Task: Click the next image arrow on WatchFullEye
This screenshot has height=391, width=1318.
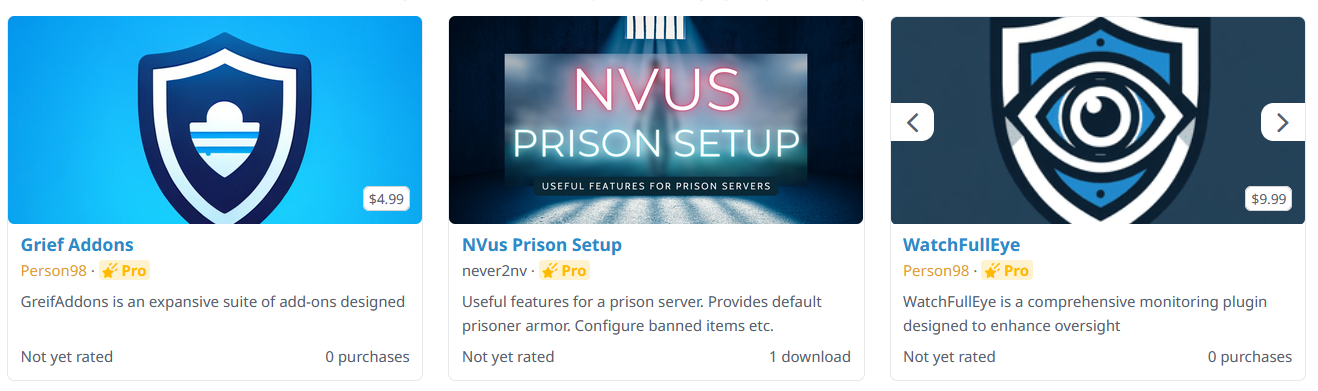Action: pos(1283,122)
